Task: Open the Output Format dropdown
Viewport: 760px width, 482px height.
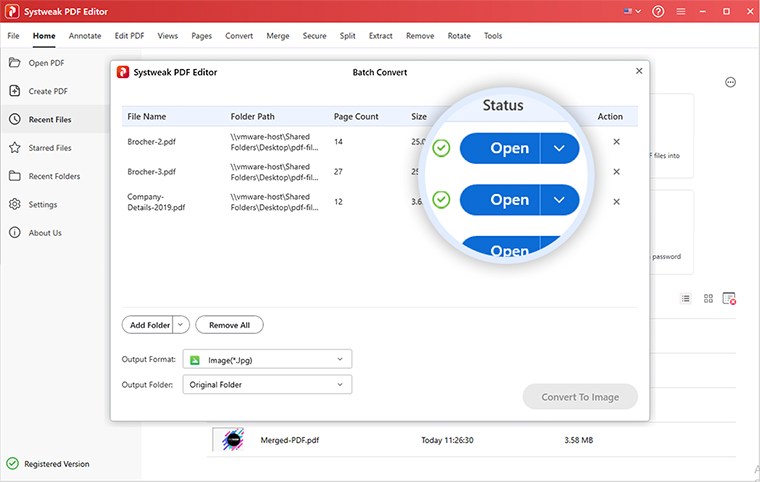Action: click(267, 359)
